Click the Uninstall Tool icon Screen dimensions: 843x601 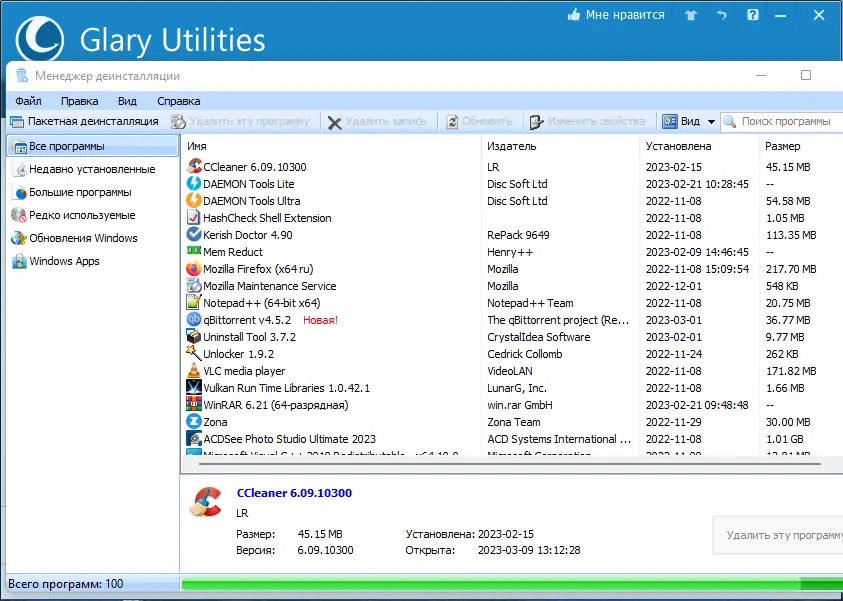point(194,337)
